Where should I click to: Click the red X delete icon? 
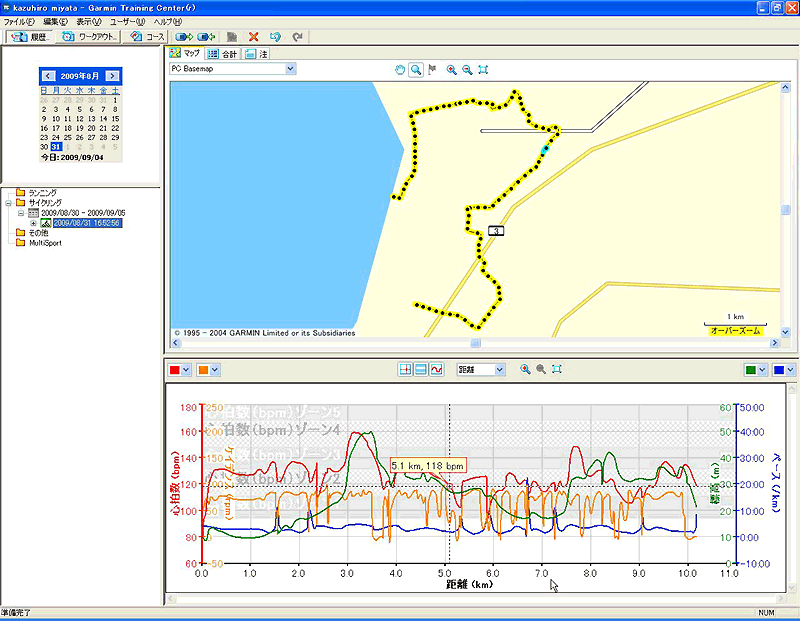[254, 37]
